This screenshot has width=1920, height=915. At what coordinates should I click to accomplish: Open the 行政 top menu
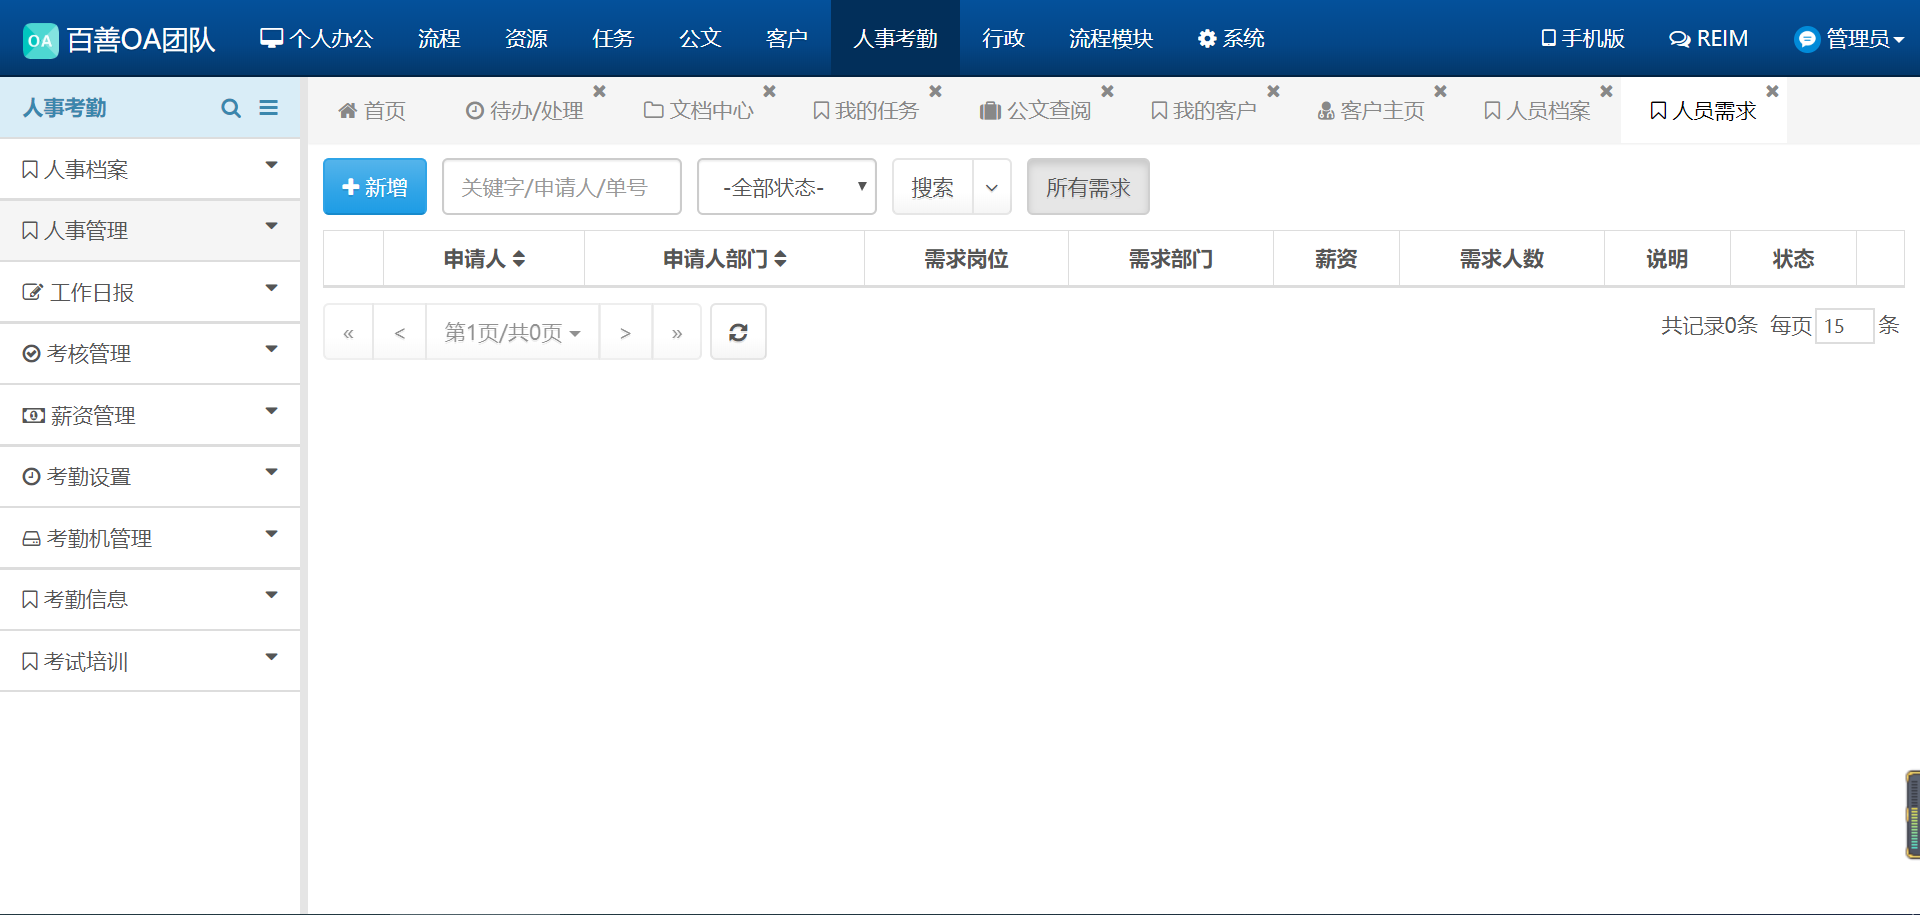[x=1003, y=38]
